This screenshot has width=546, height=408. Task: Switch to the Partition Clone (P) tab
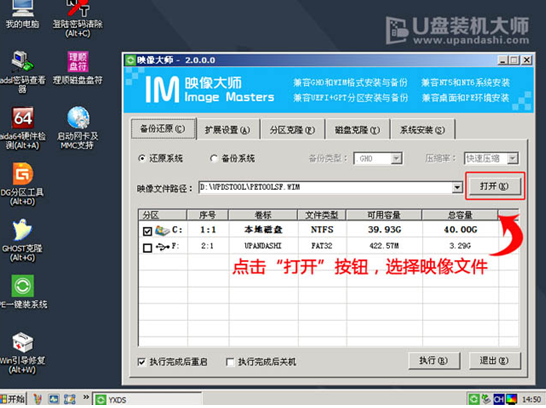point(292,130)
